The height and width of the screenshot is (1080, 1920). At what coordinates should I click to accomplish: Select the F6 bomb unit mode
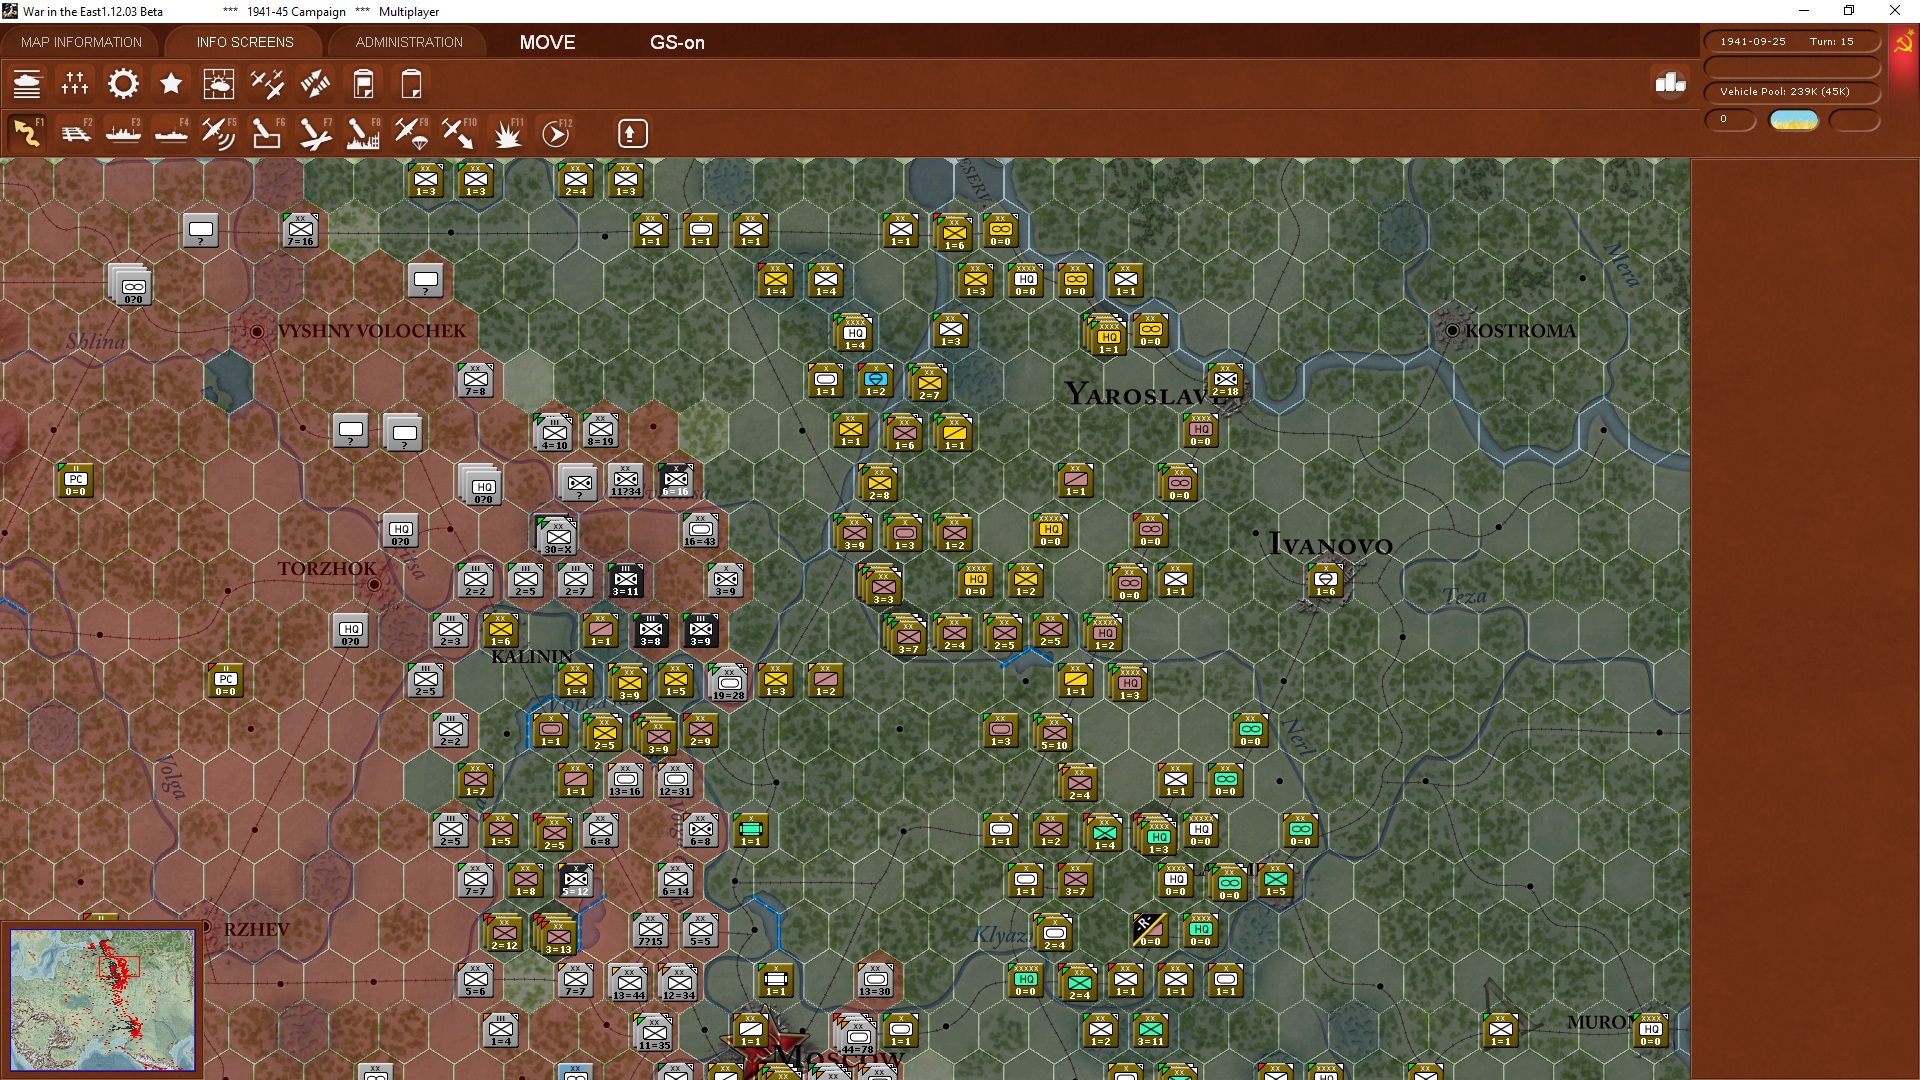(x=267, y=133)
